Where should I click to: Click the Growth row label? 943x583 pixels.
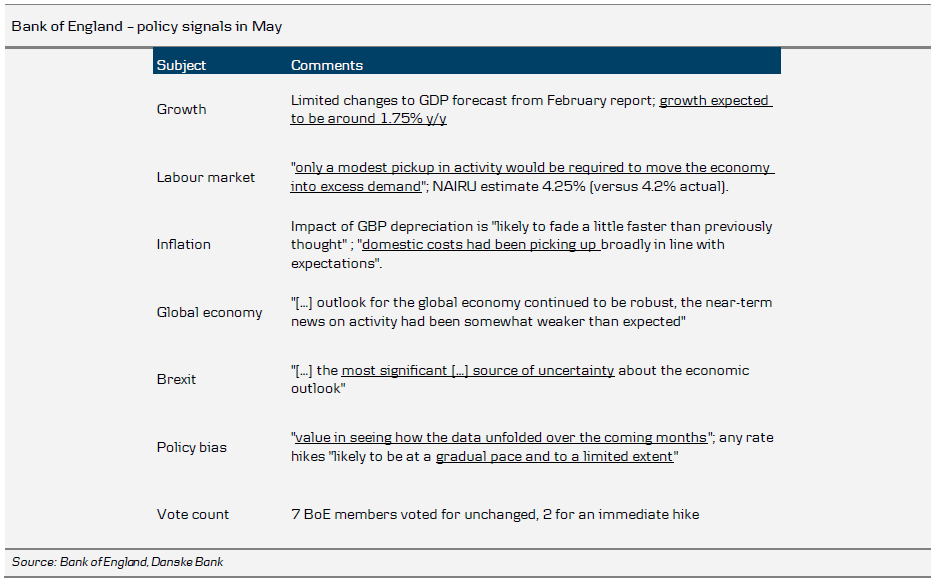tap(181, 109)
